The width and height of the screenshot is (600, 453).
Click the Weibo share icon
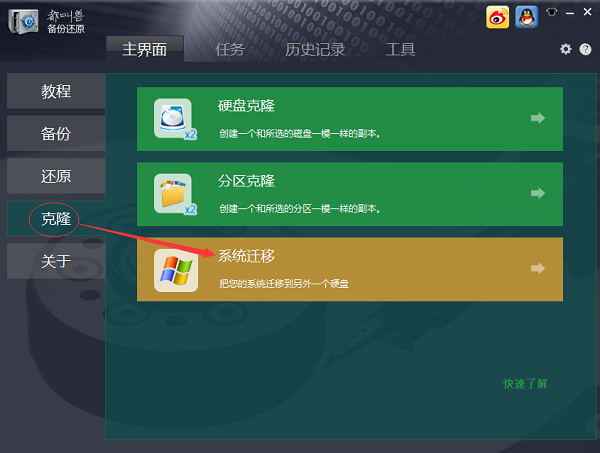click(x=498, y=16)
